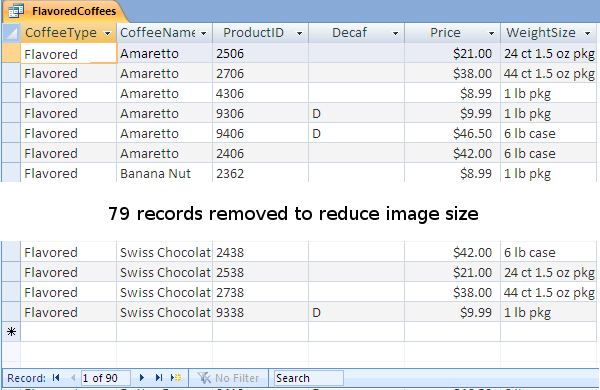Image resolution: width=600 pixels, height=390 pixels.
Task: Jump to last record navigation button
Action: 159,378
